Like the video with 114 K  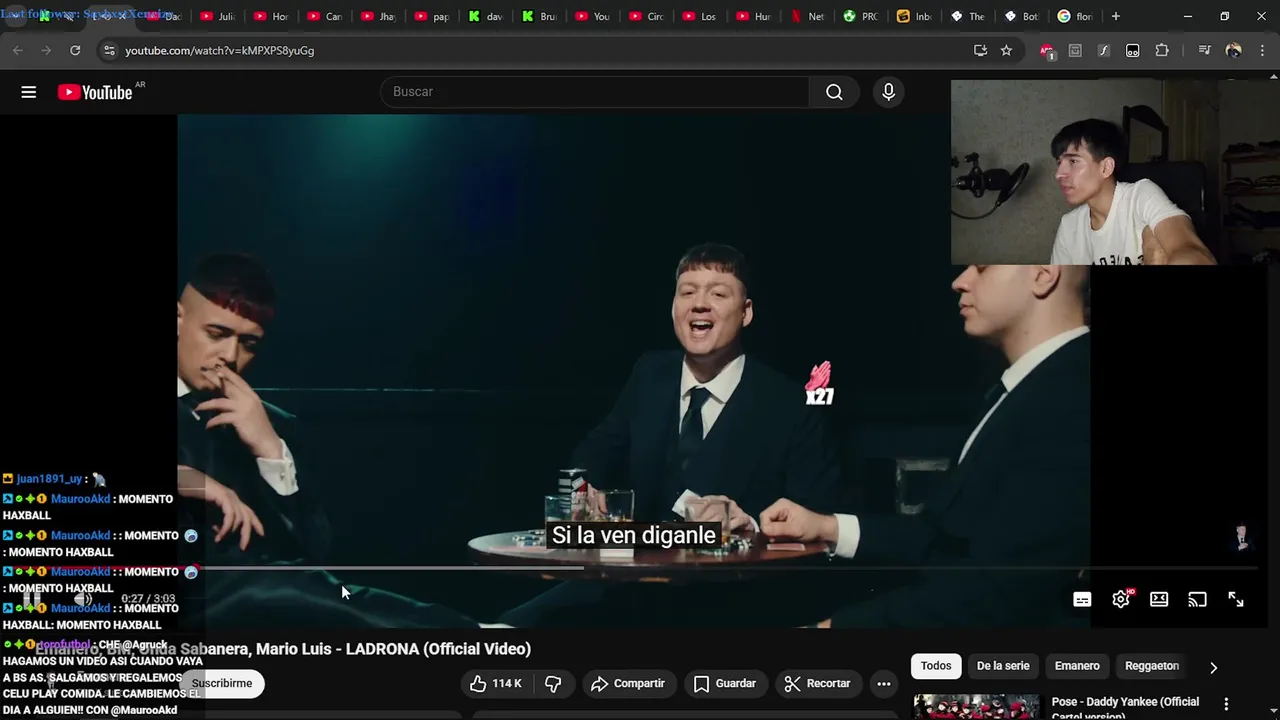point(496,684)
